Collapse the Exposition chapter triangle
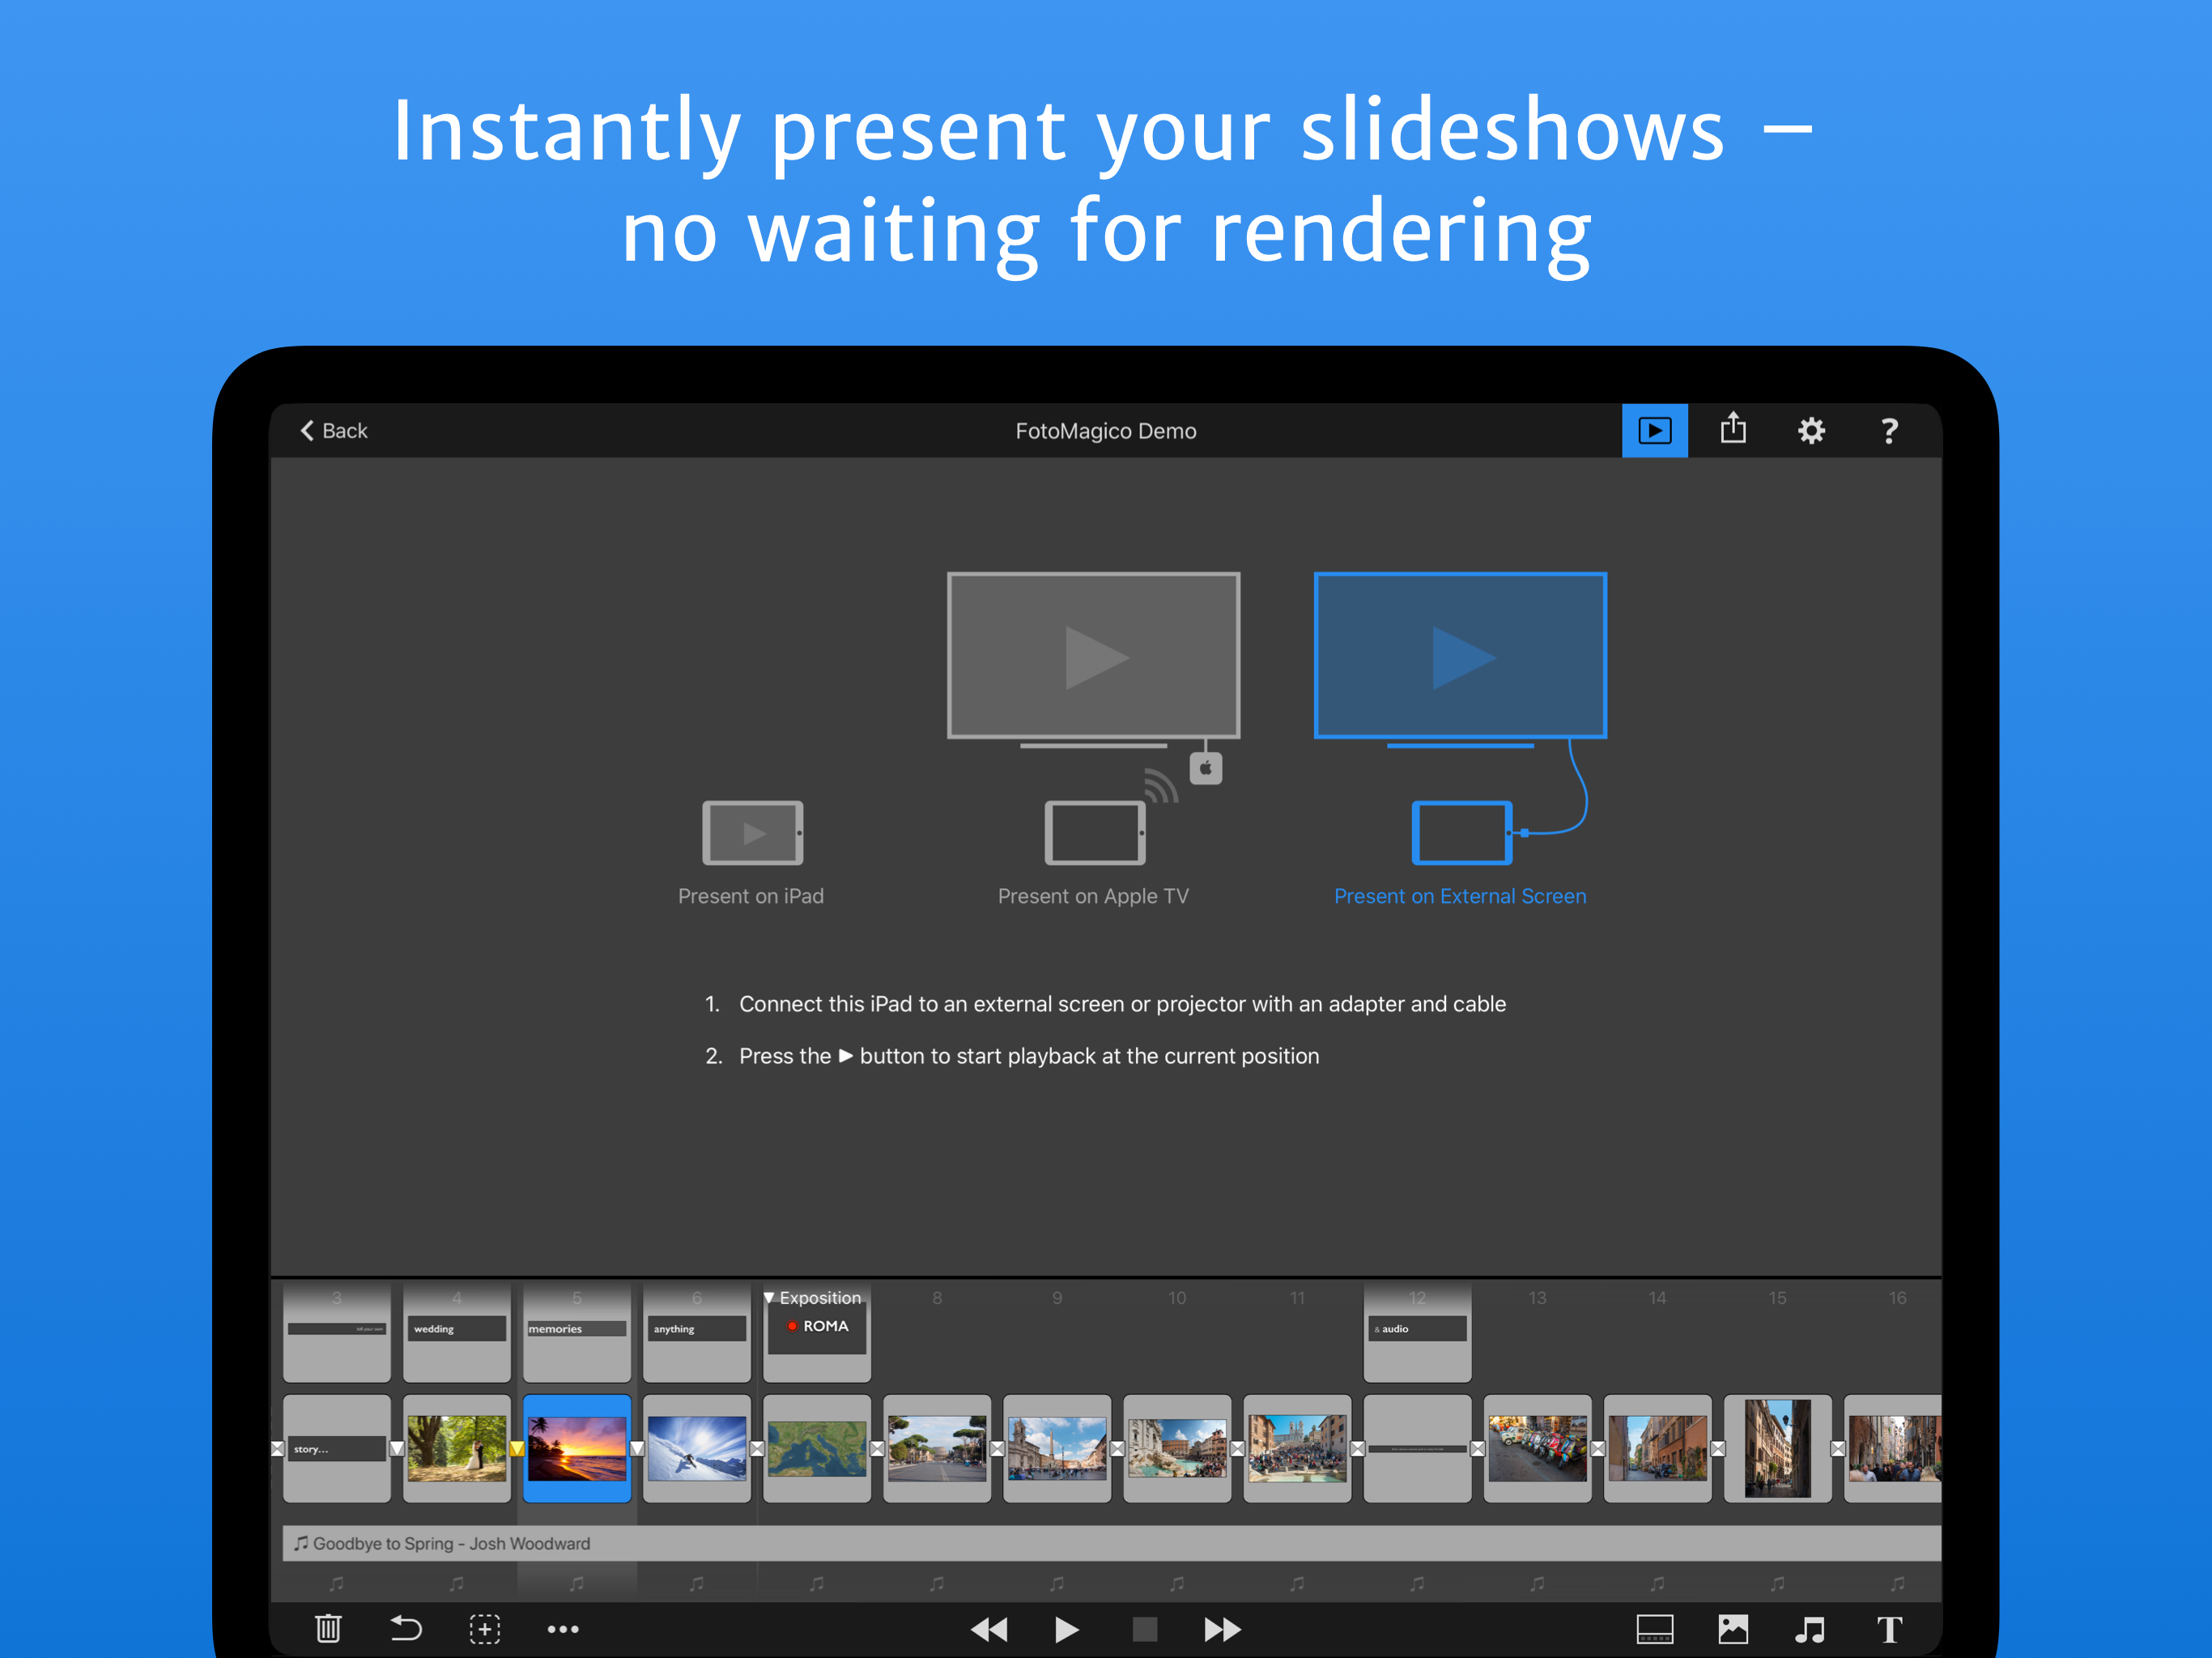 (769, 1298)
